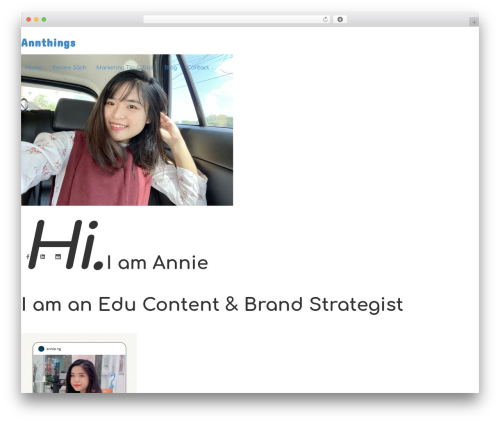Open Marketing Tip & Trick menu
This screenshot has width=500, height=423.
pyautogui.click(x=125, y=67)
